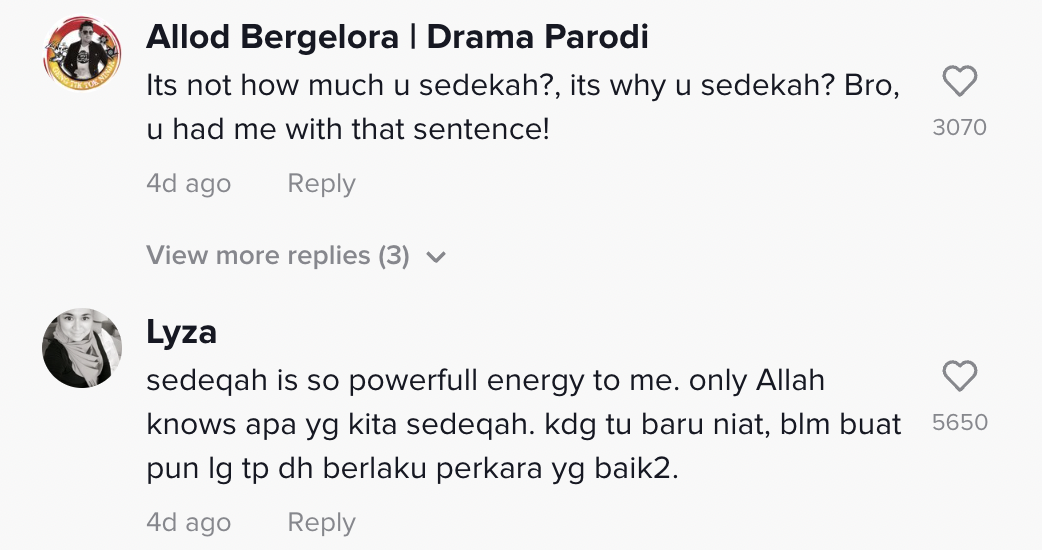
Task: Expand View more replies (3)
Action: [x=278, y=256]
